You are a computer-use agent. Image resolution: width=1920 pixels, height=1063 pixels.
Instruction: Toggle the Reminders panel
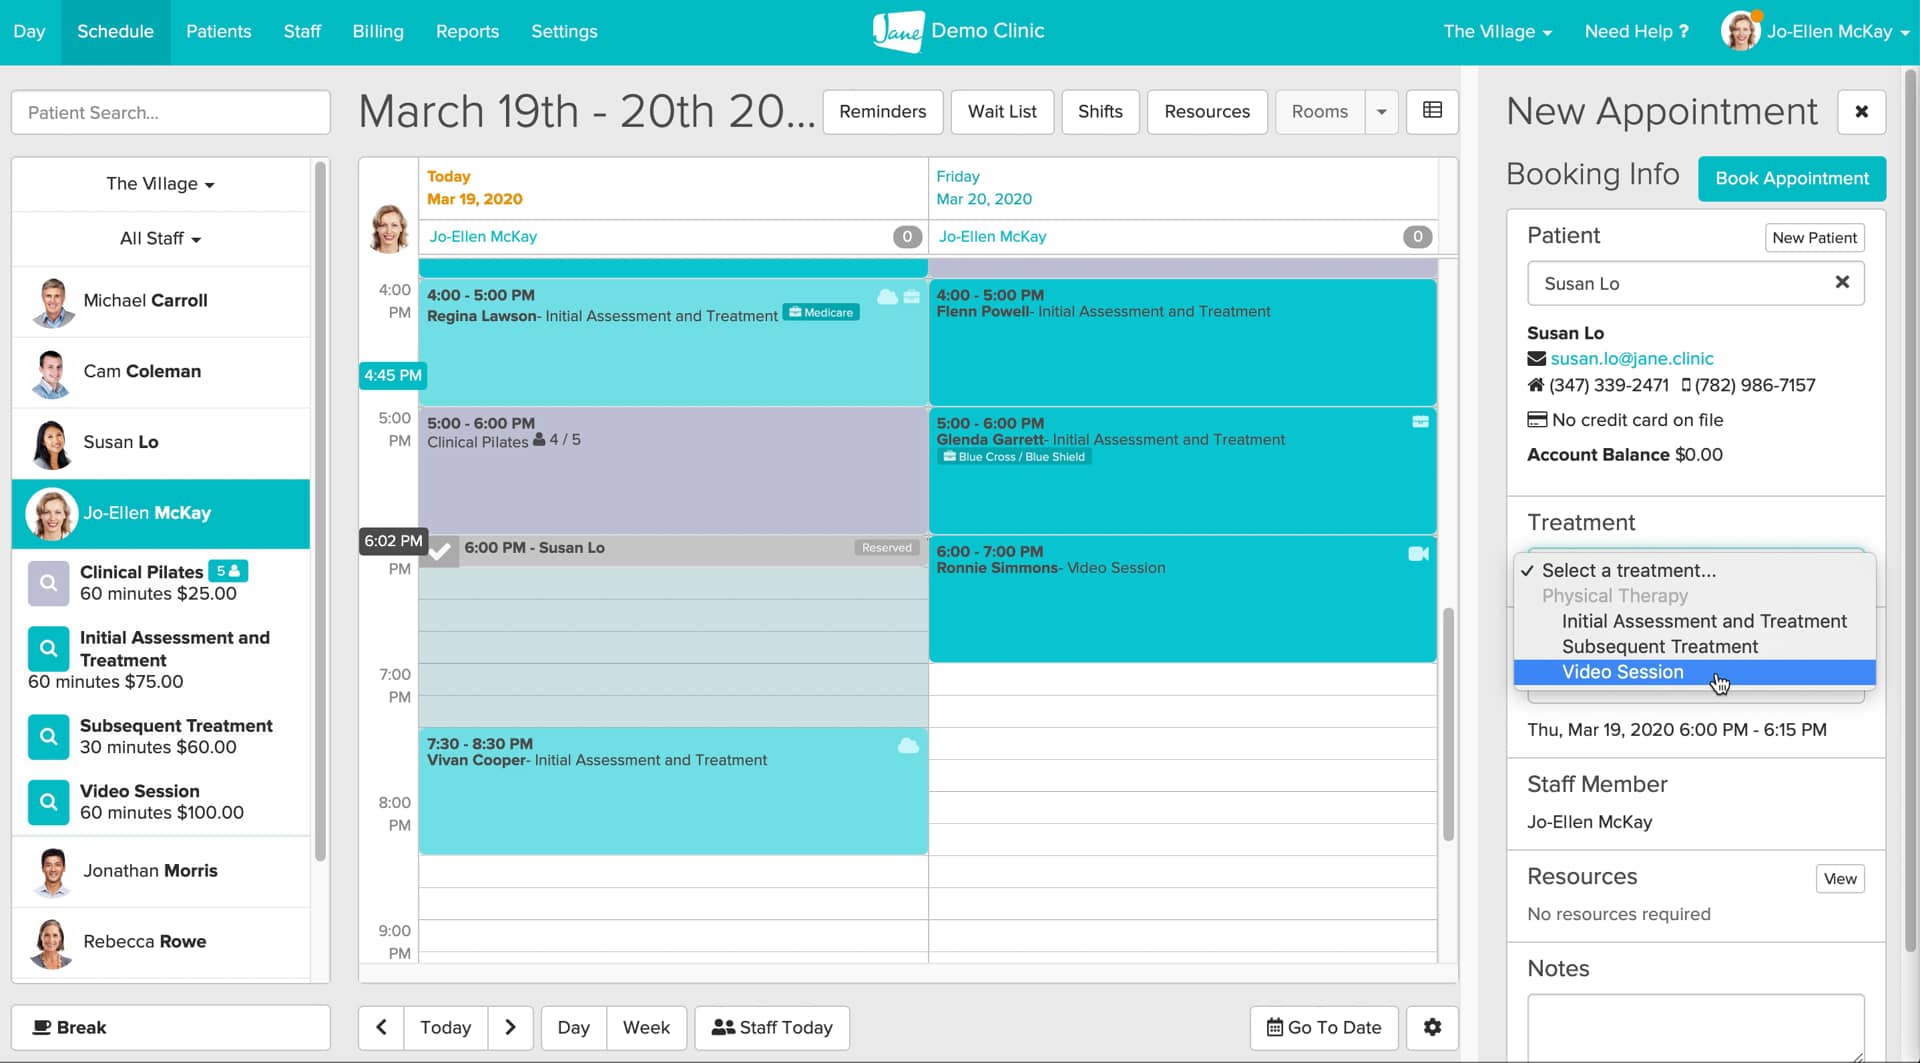click(x=883, y=111)
